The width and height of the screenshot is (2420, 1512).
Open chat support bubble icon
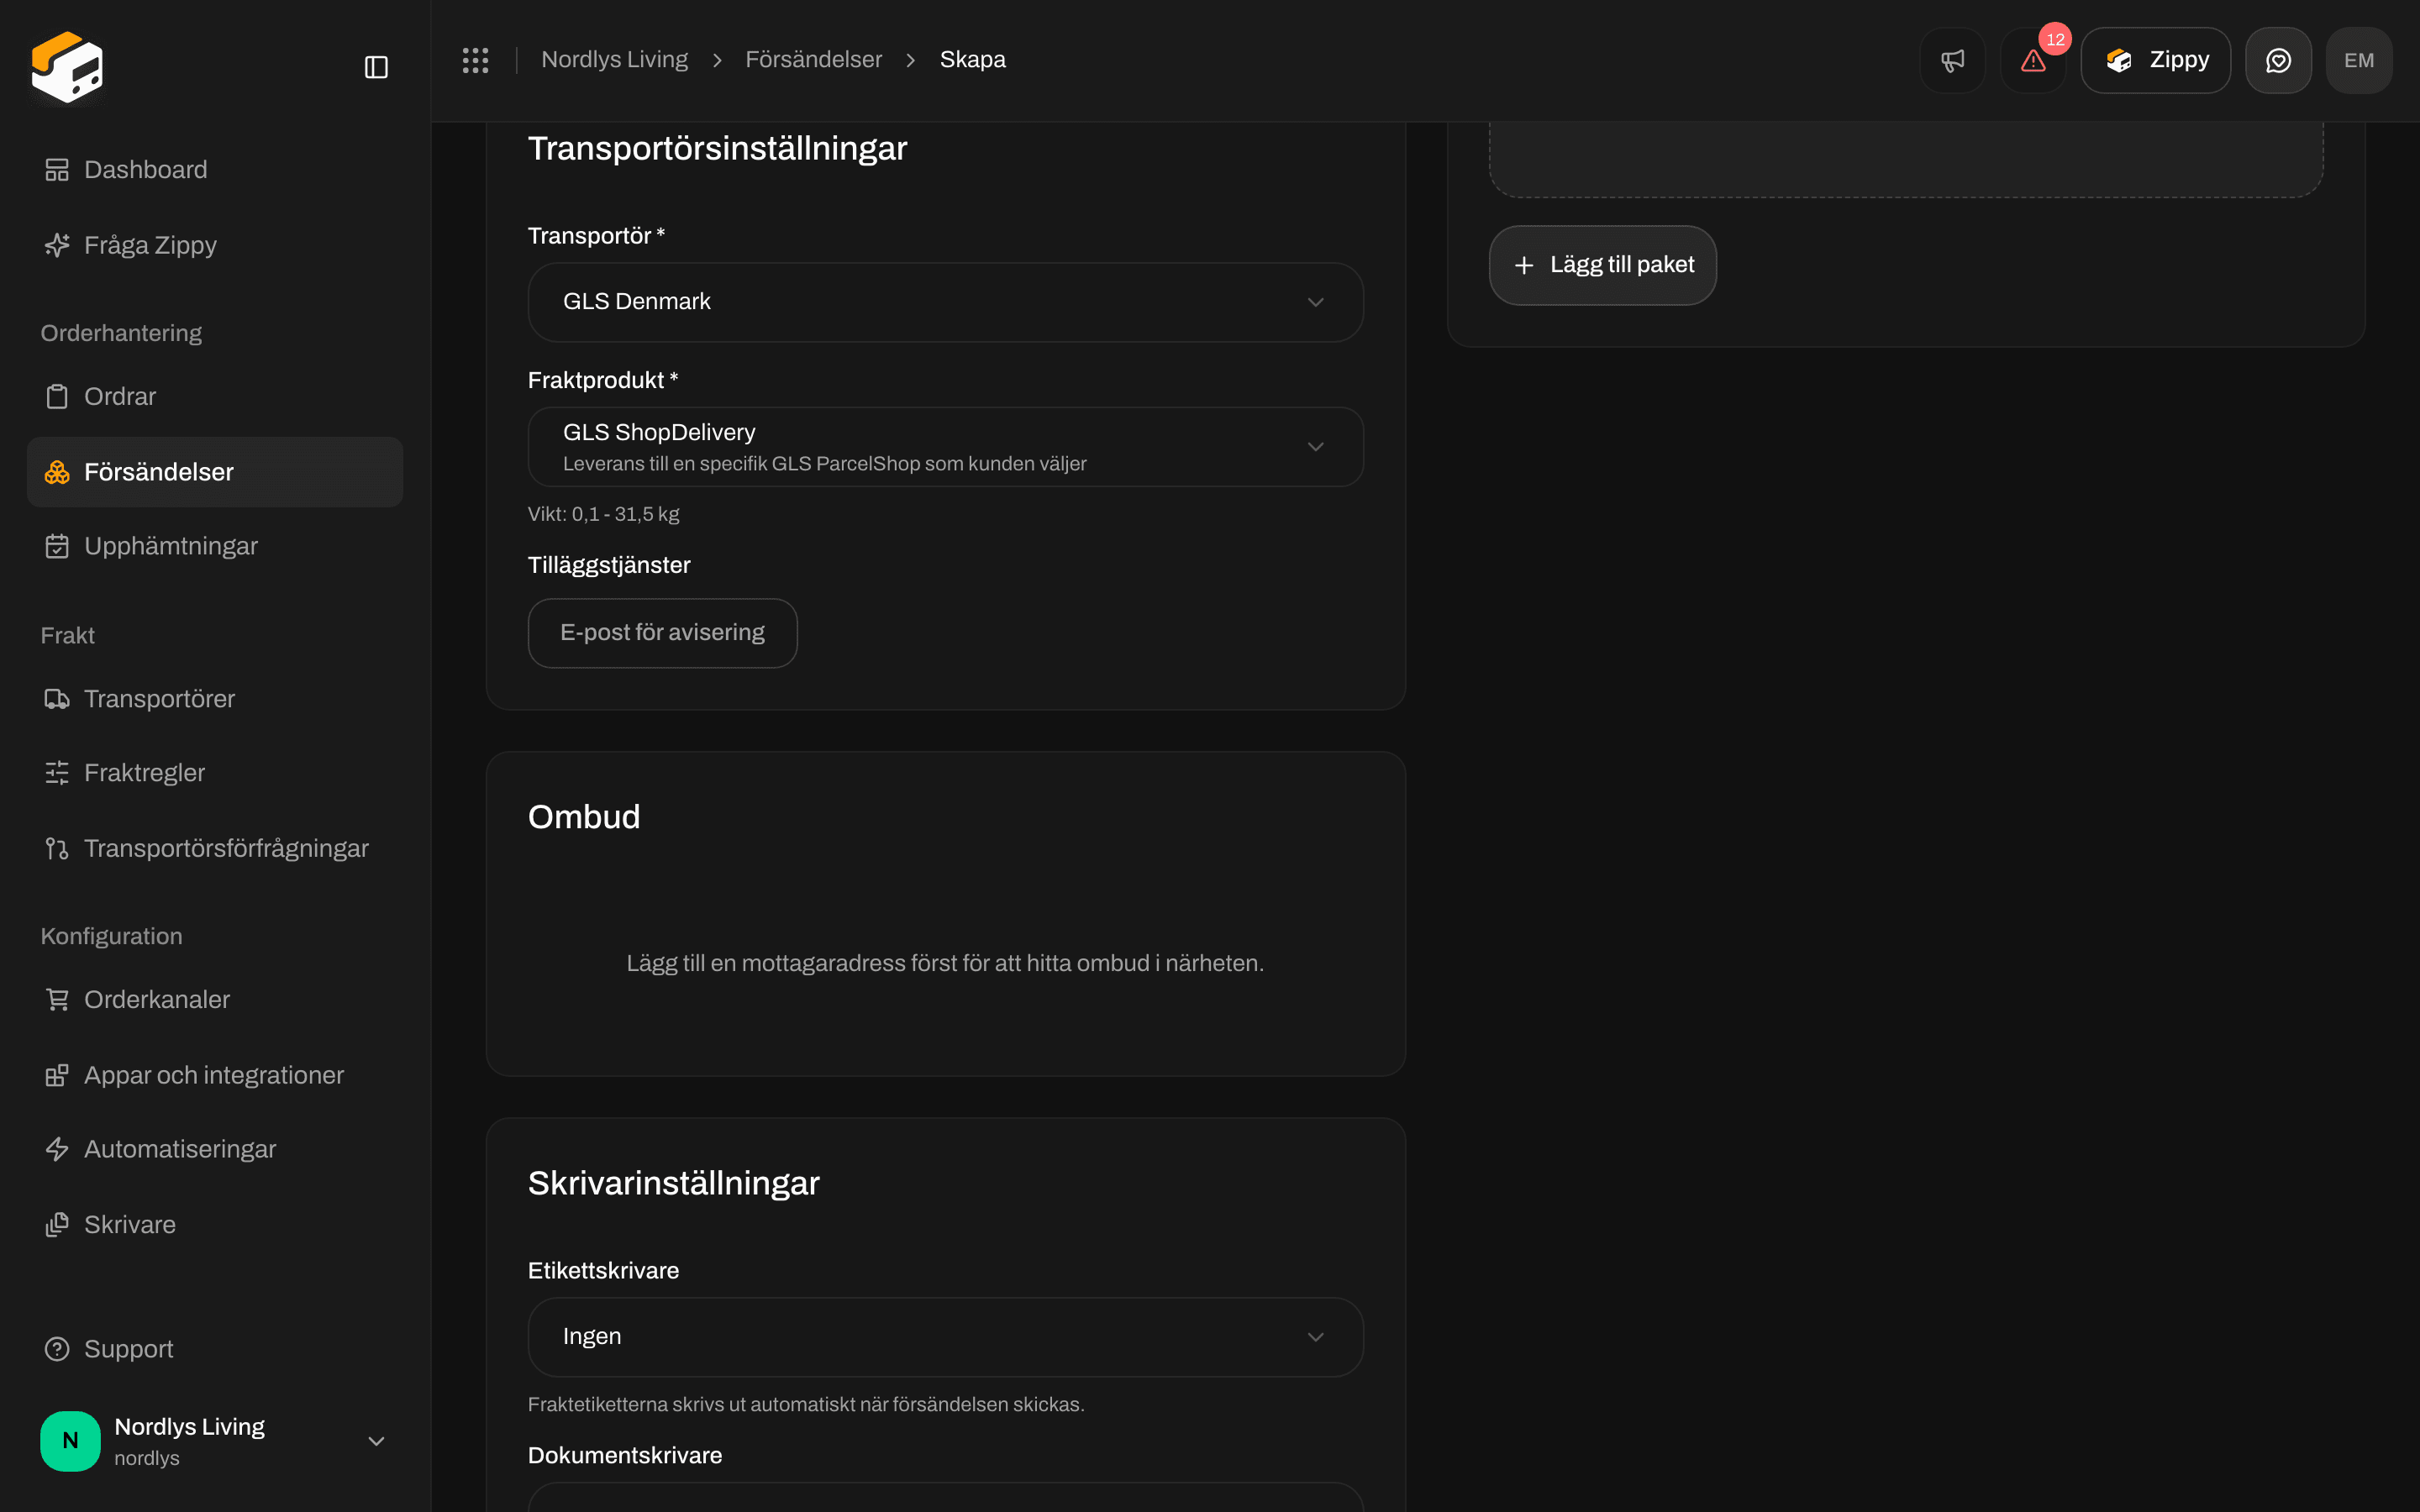point(2278,60)
